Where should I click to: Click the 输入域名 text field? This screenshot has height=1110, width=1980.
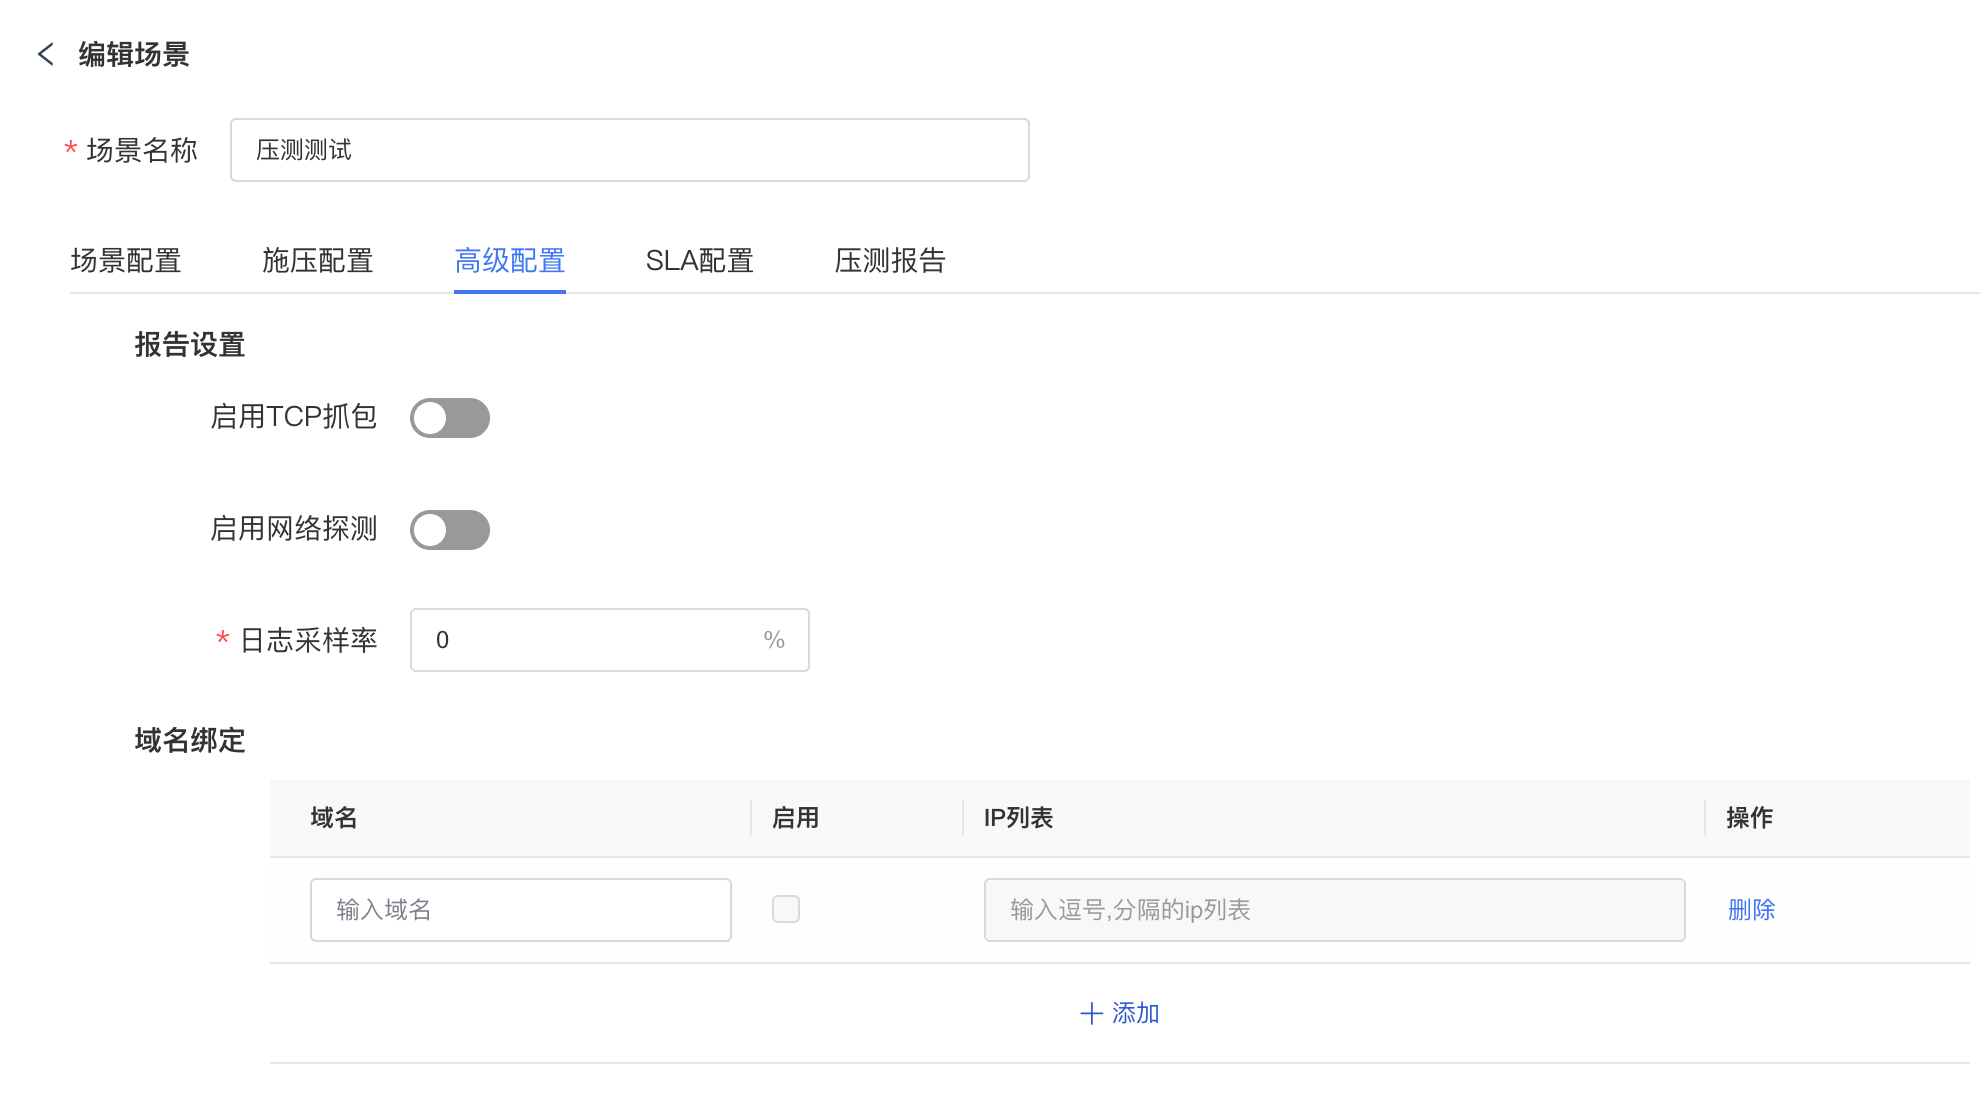(520, 910)
